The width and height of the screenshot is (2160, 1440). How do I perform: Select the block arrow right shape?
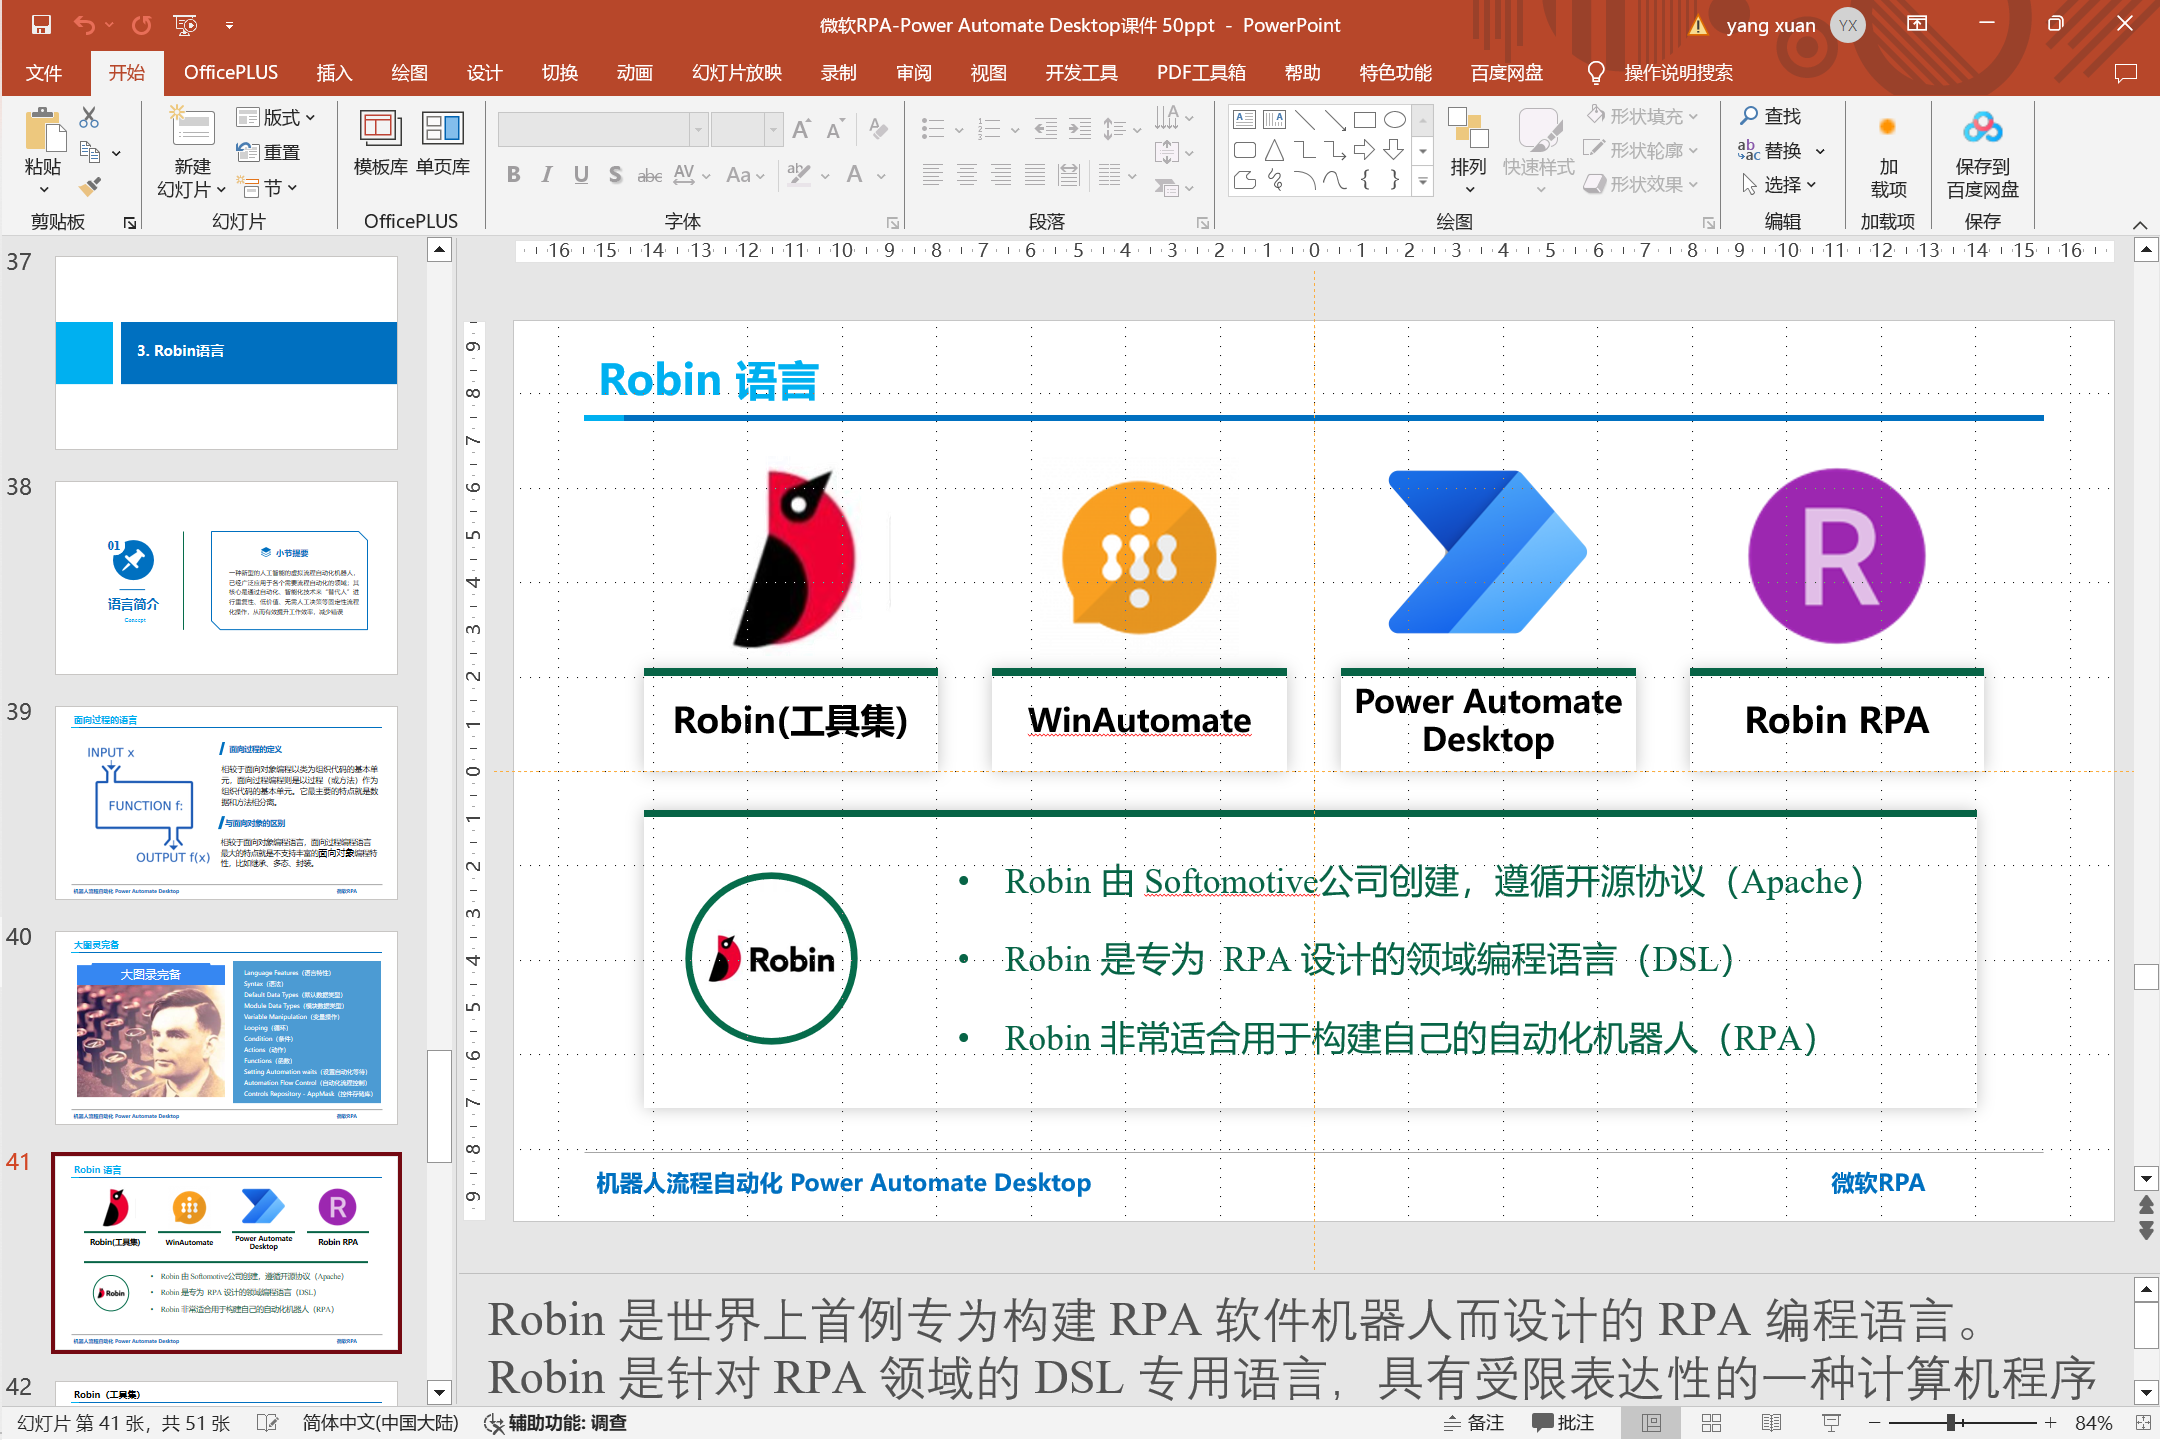point(1364,150)
